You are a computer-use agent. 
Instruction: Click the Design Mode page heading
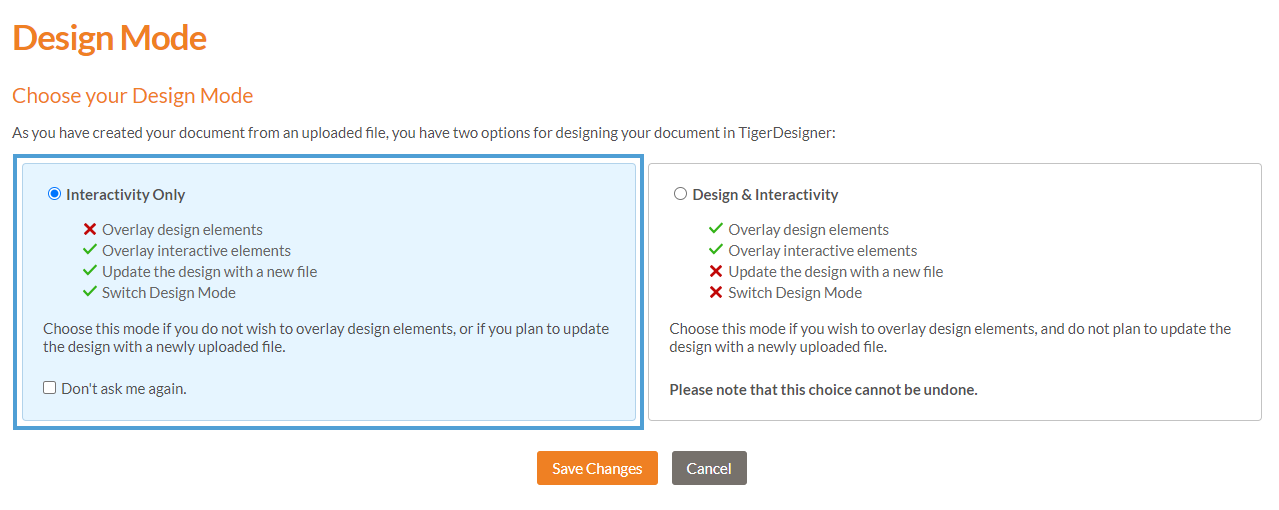pyautogui.click(x=110, y=38)
